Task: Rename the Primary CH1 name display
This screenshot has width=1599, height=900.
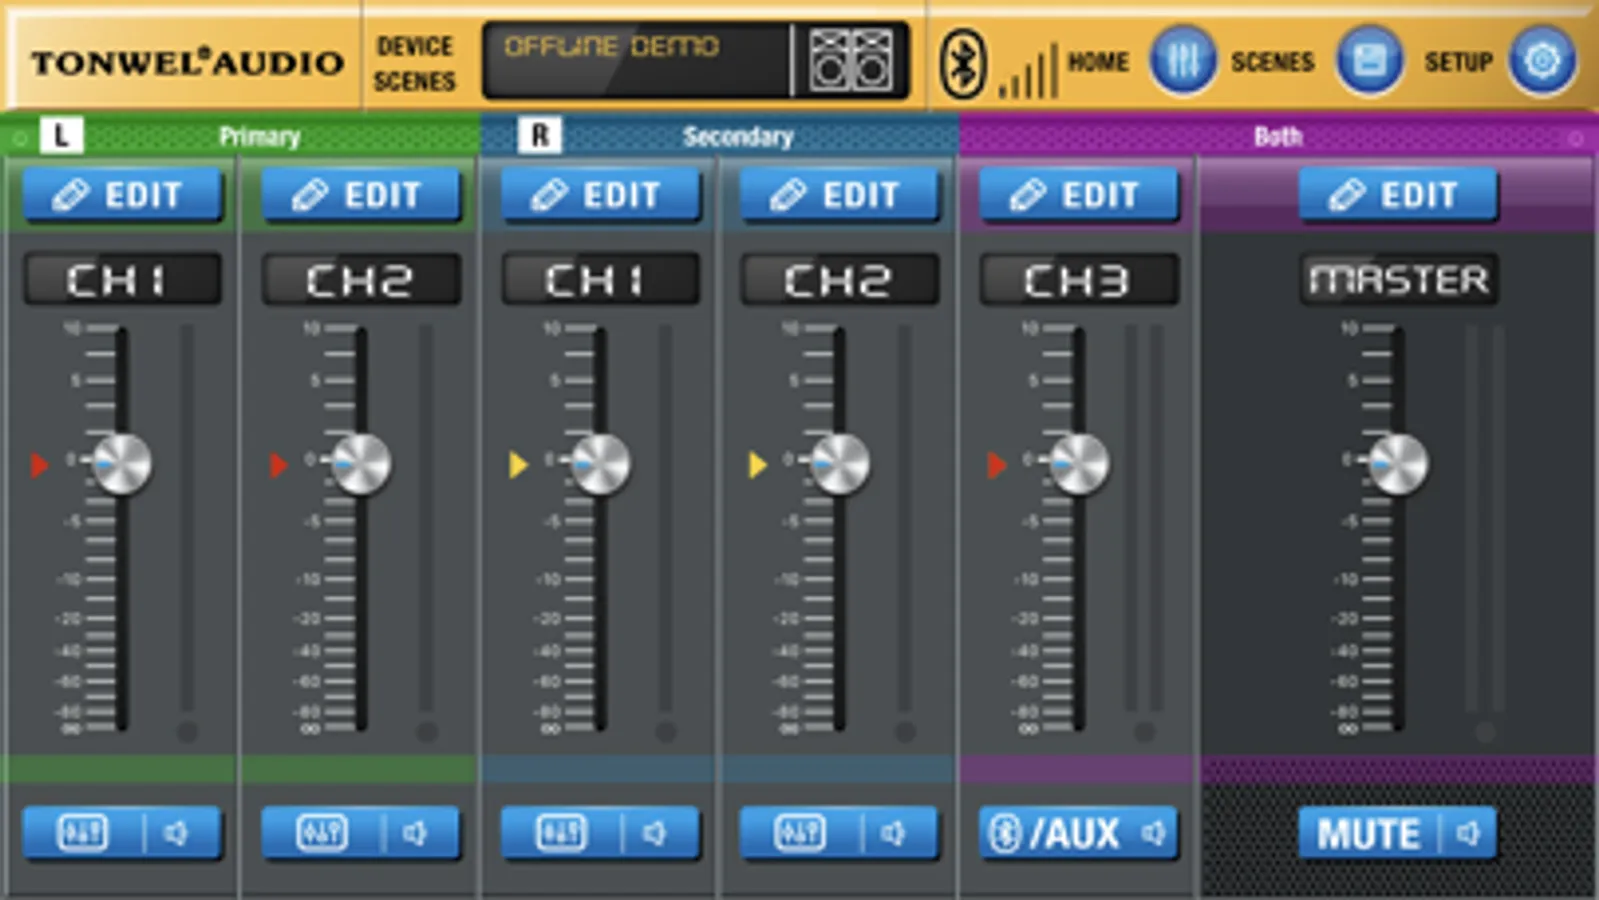Action: point(122,280)
